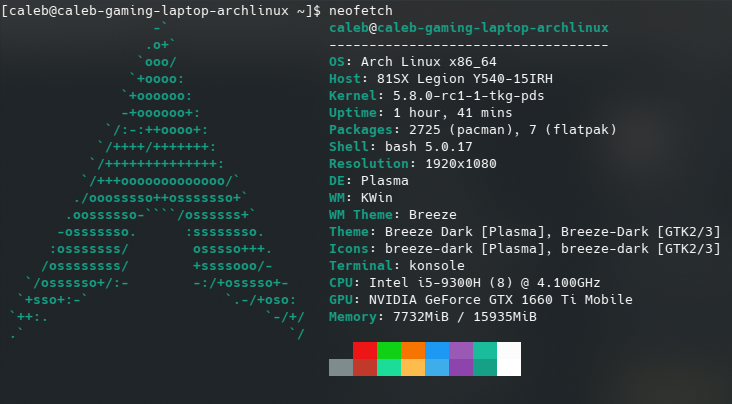The height and width of the screenshot is (404, 732).
Task: Click the uptime '1 hour, 41 mins'
Action: click(452, 113)
